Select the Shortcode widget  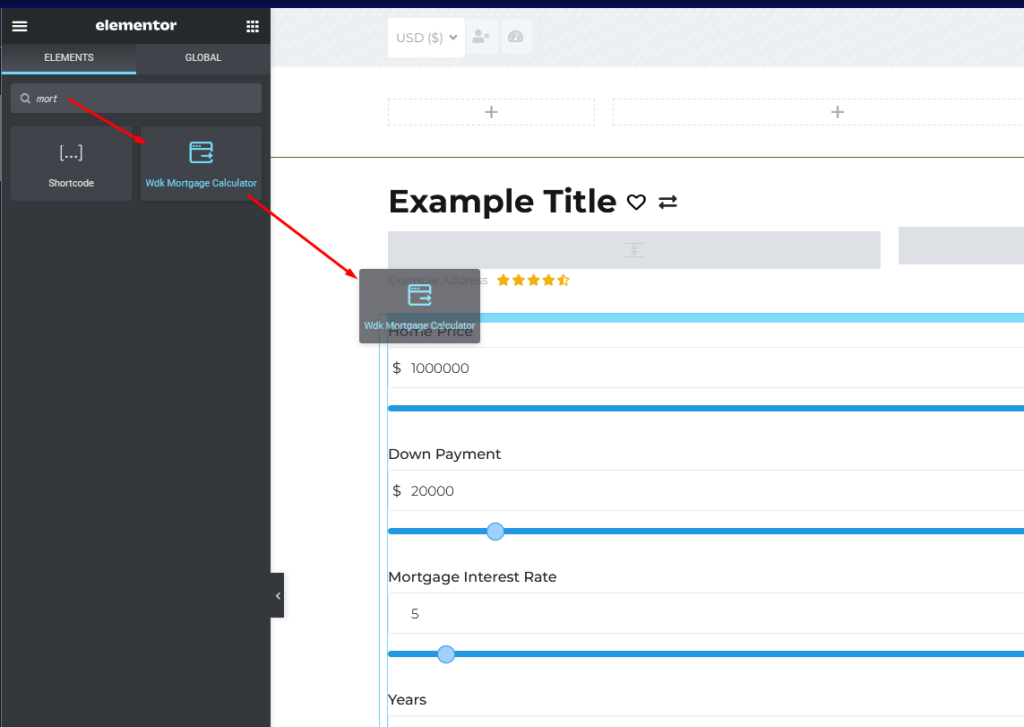(x=71, y=163)
